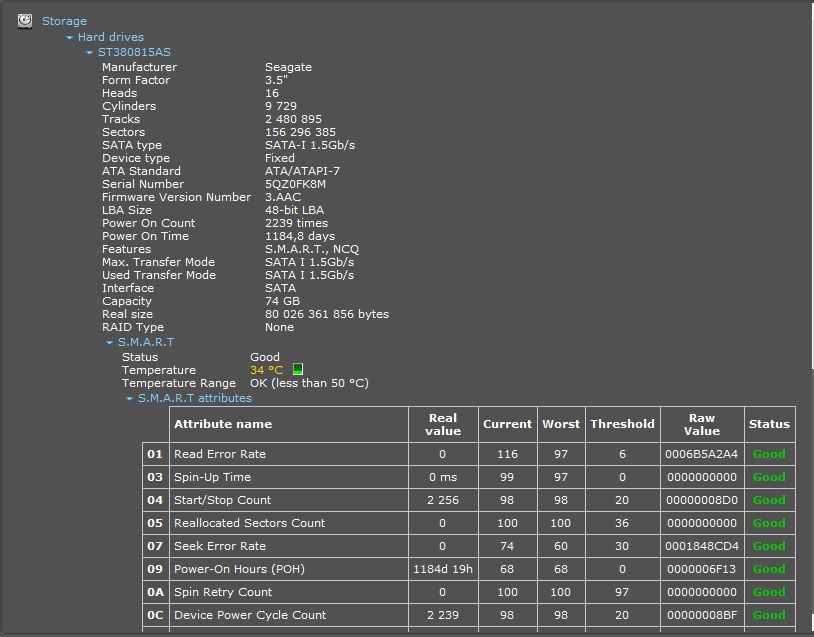This screenshot has height=637, width=814.
Task: Collapse the ST380815AS drive node
Action: tap(89, 52)
